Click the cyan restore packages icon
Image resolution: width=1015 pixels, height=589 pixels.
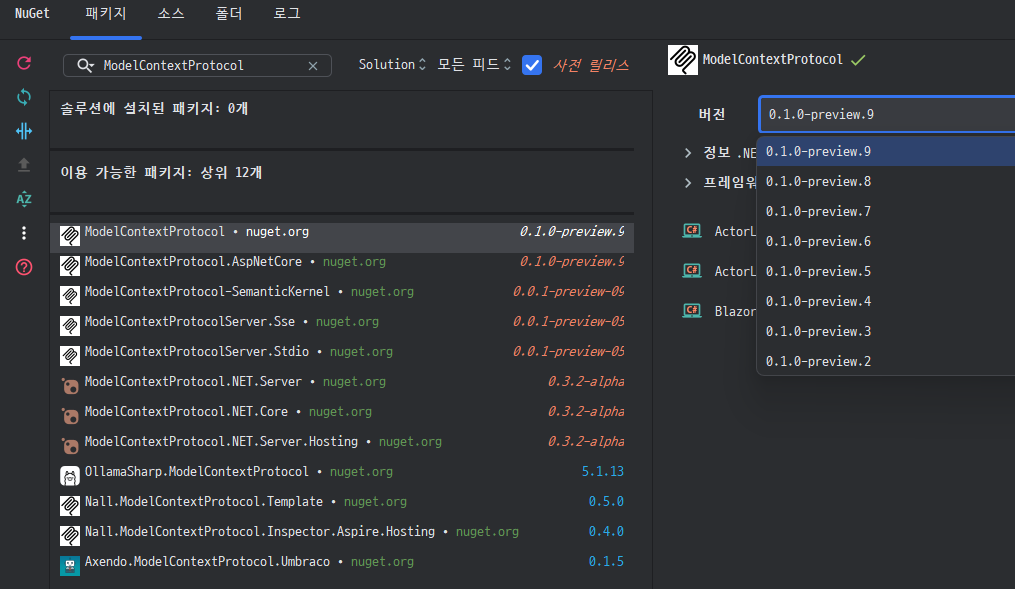click(24, 97)
